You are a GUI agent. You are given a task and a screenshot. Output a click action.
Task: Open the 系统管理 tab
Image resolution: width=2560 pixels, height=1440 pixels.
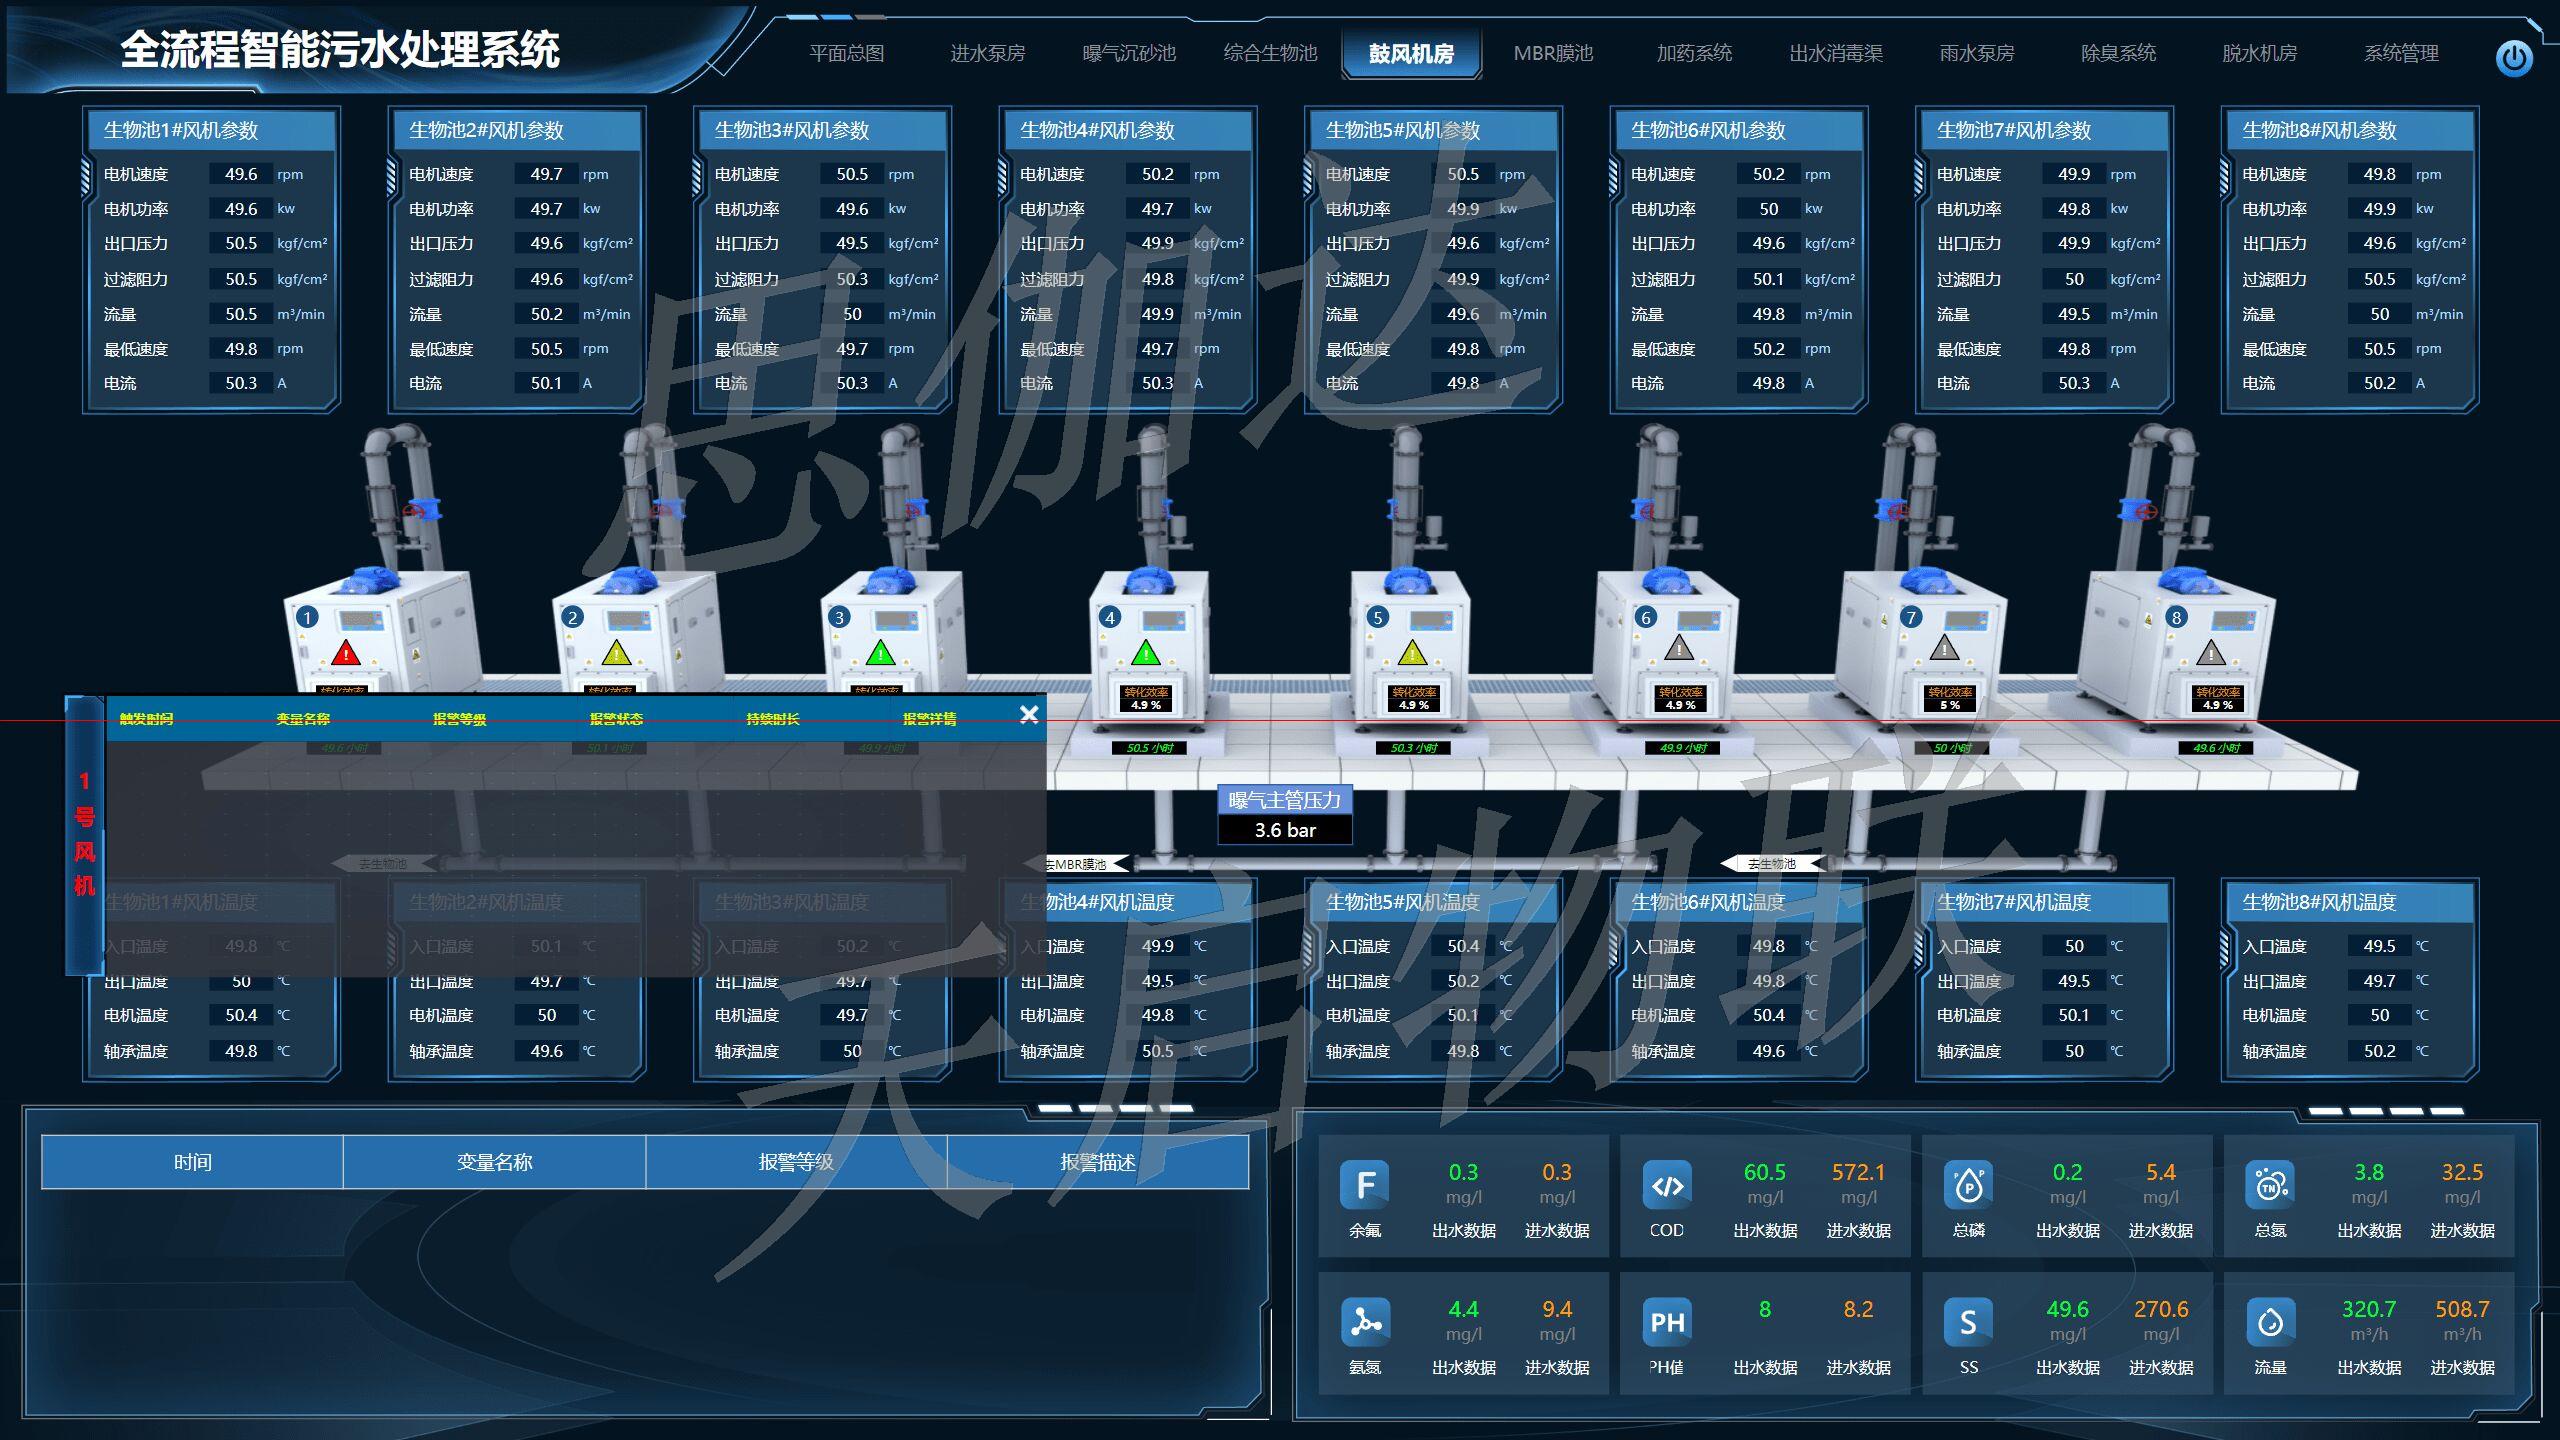point(2401,53)
